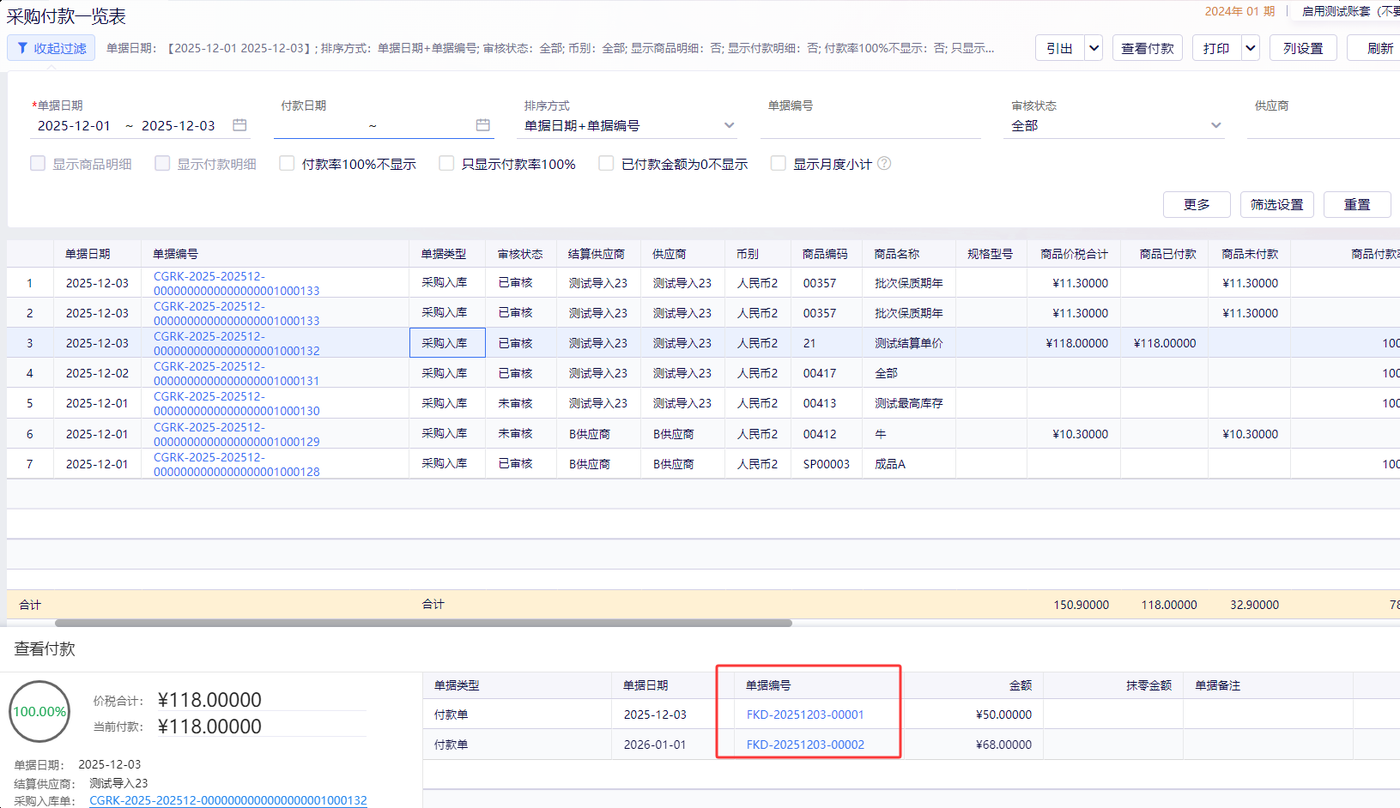The height and width of the screenshot is (808, 1400).
Task: Click the ¥10.30000 商品价税合计 cell in row 6
Action: (1074, 434)
